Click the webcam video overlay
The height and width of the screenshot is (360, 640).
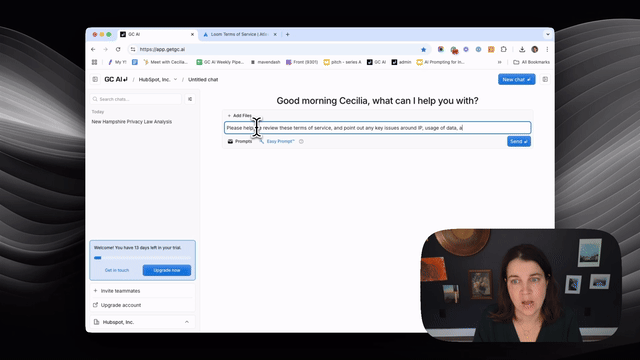click(x=521, y=285)
